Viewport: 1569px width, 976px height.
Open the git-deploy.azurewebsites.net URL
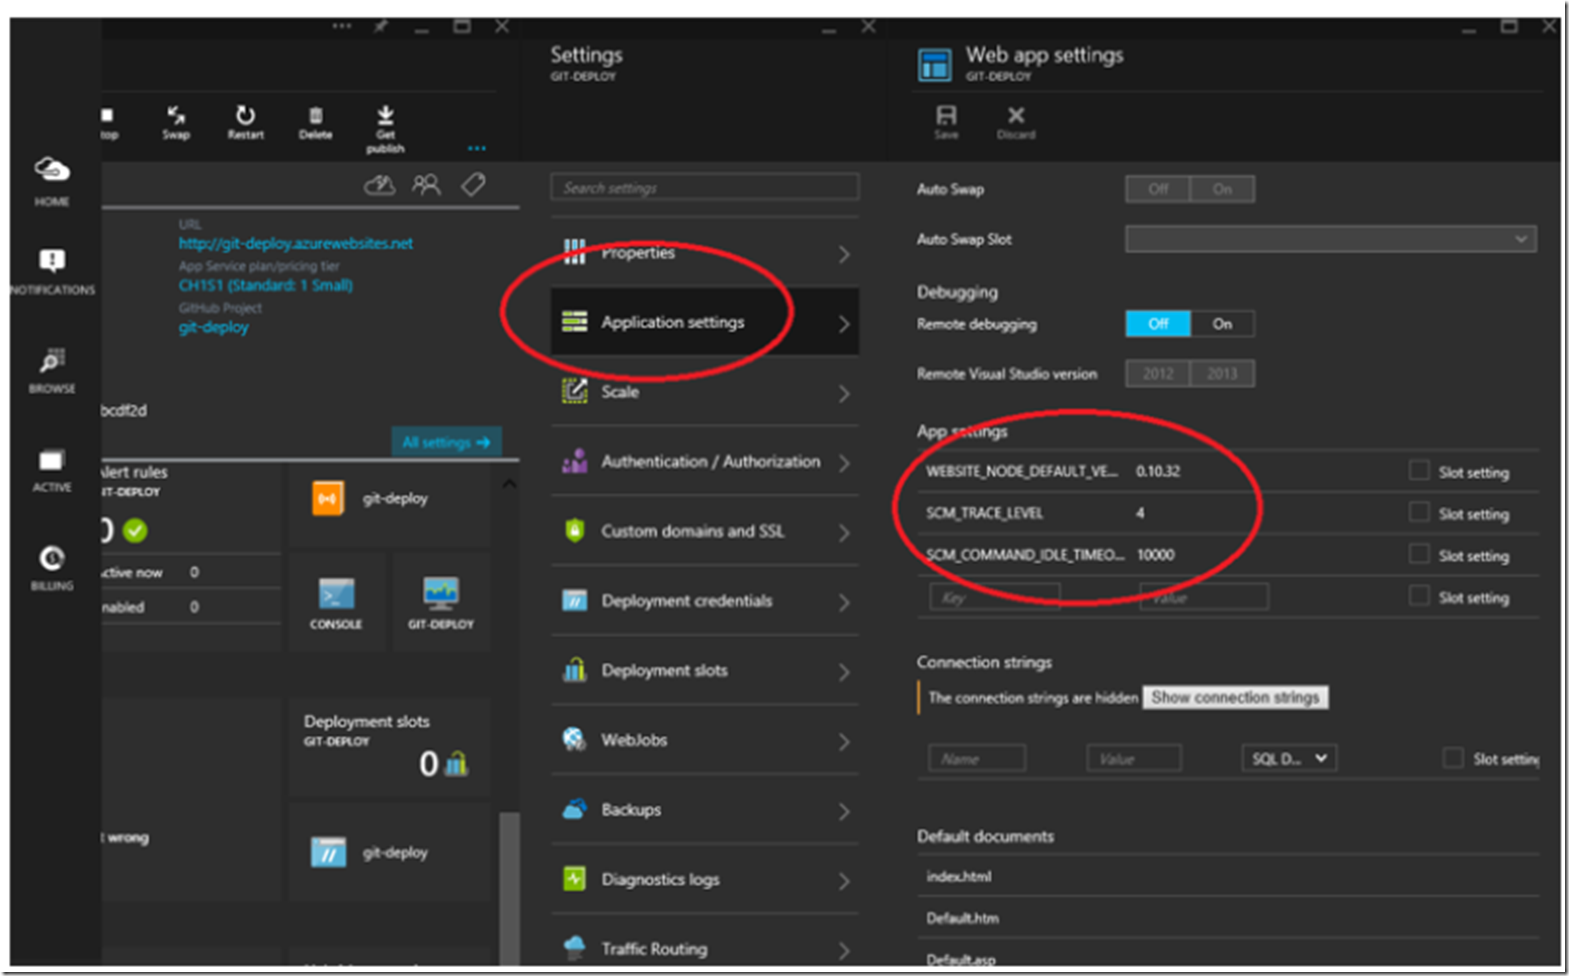pos(295,243)
